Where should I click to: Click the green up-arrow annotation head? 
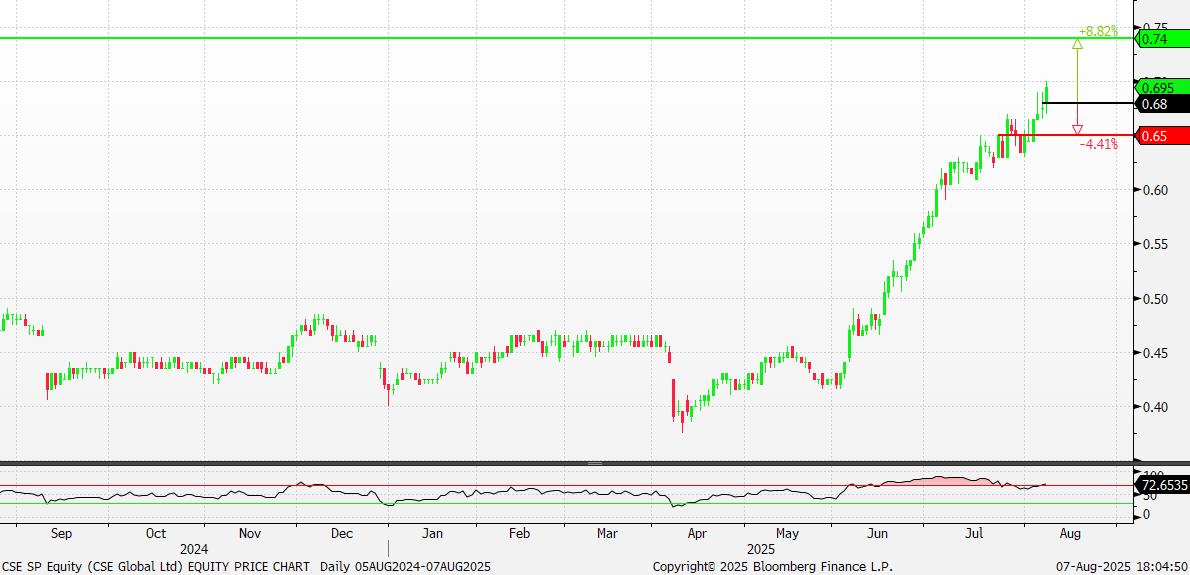[1077, 44]
